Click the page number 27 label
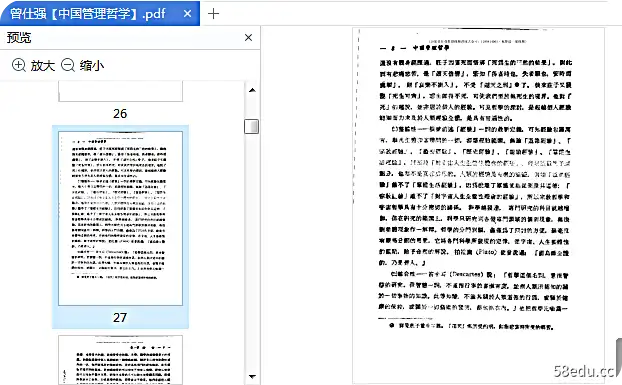622x385 pixels. point(120,318)
